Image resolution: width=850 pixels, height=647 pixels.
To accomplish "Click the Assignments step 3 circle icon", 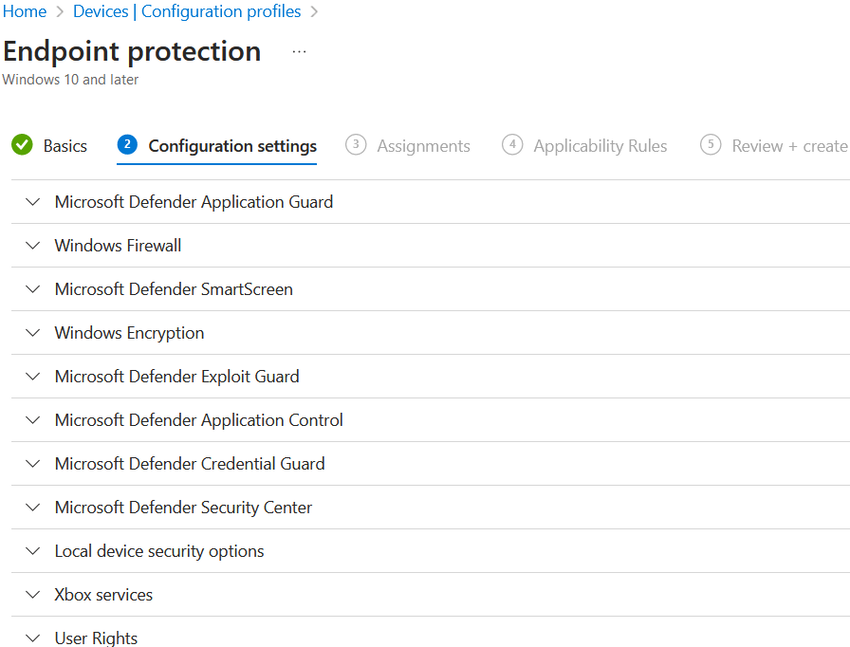I will (x=356, y=145).
